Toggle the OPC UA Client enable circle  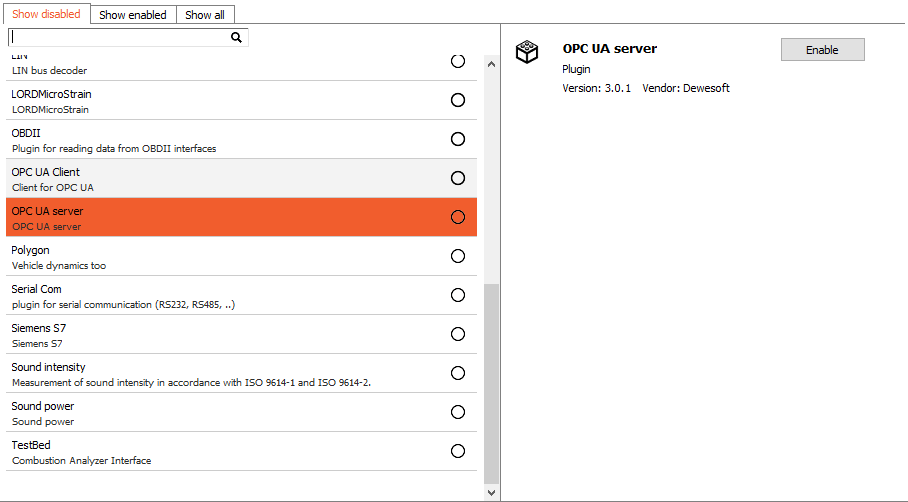[458, 178]
